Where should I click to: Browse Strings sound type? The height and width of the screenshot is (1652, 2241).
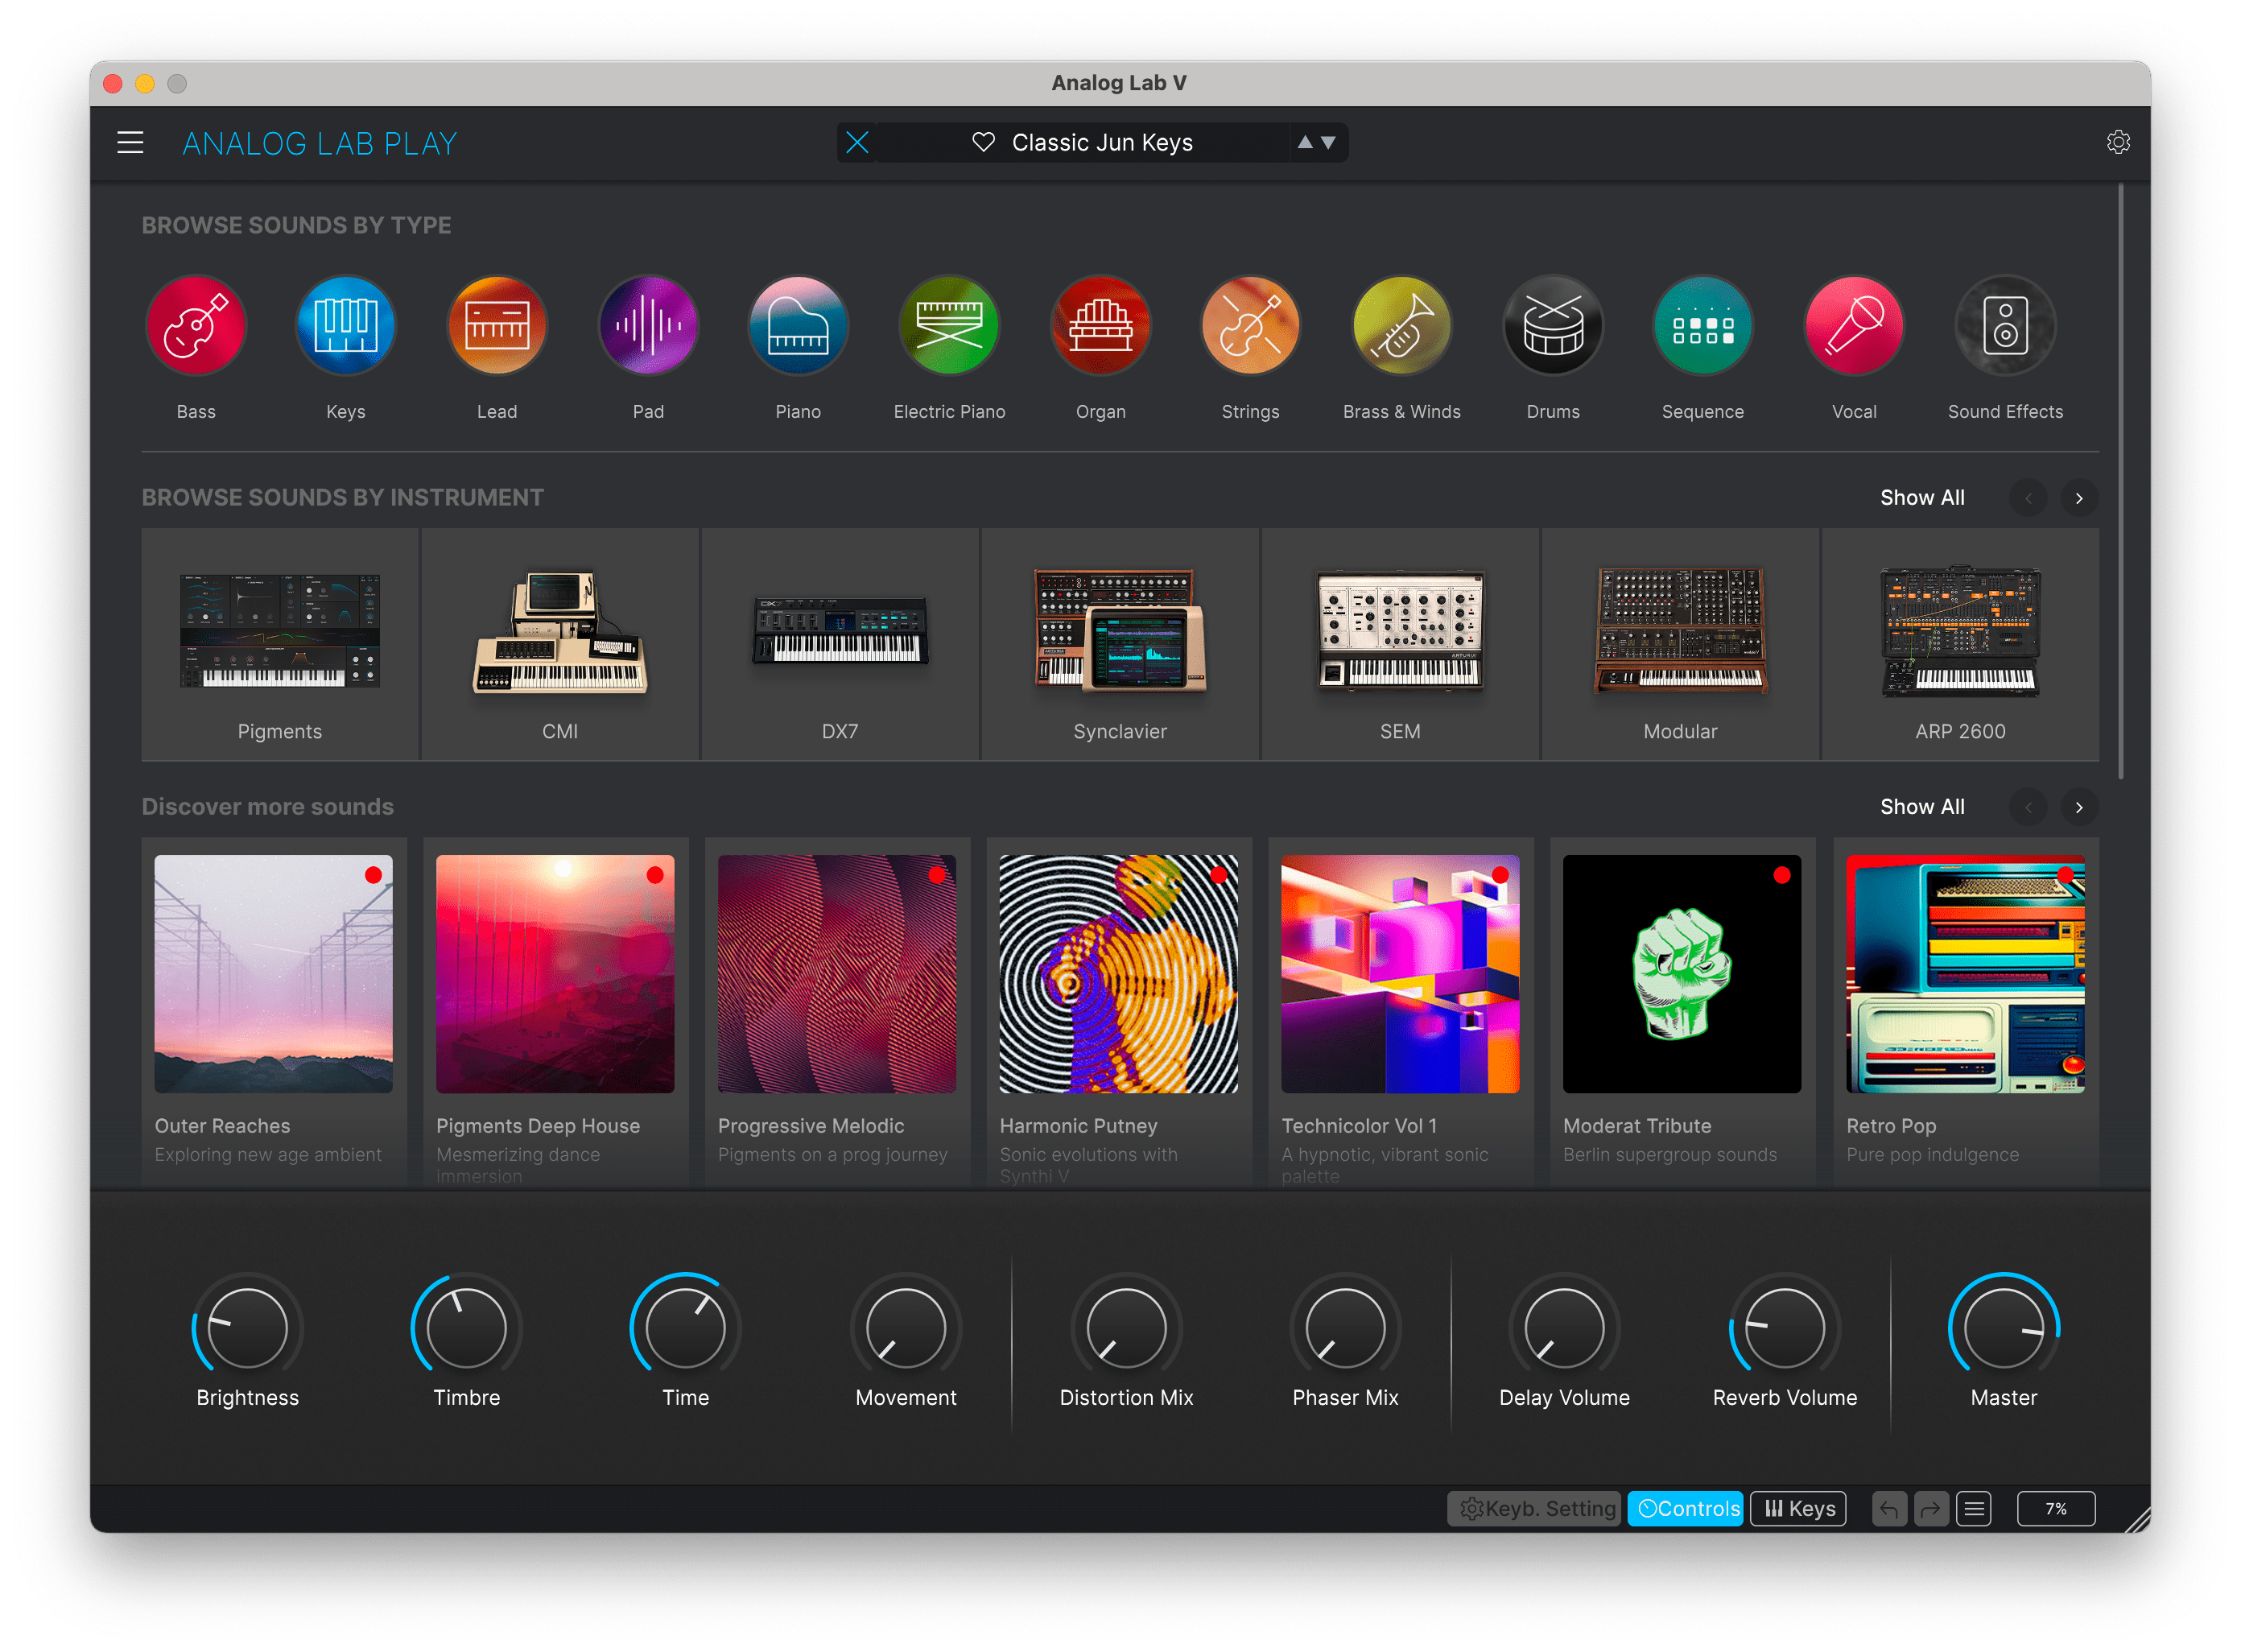pyautogui.click(x=1250, y=326)
